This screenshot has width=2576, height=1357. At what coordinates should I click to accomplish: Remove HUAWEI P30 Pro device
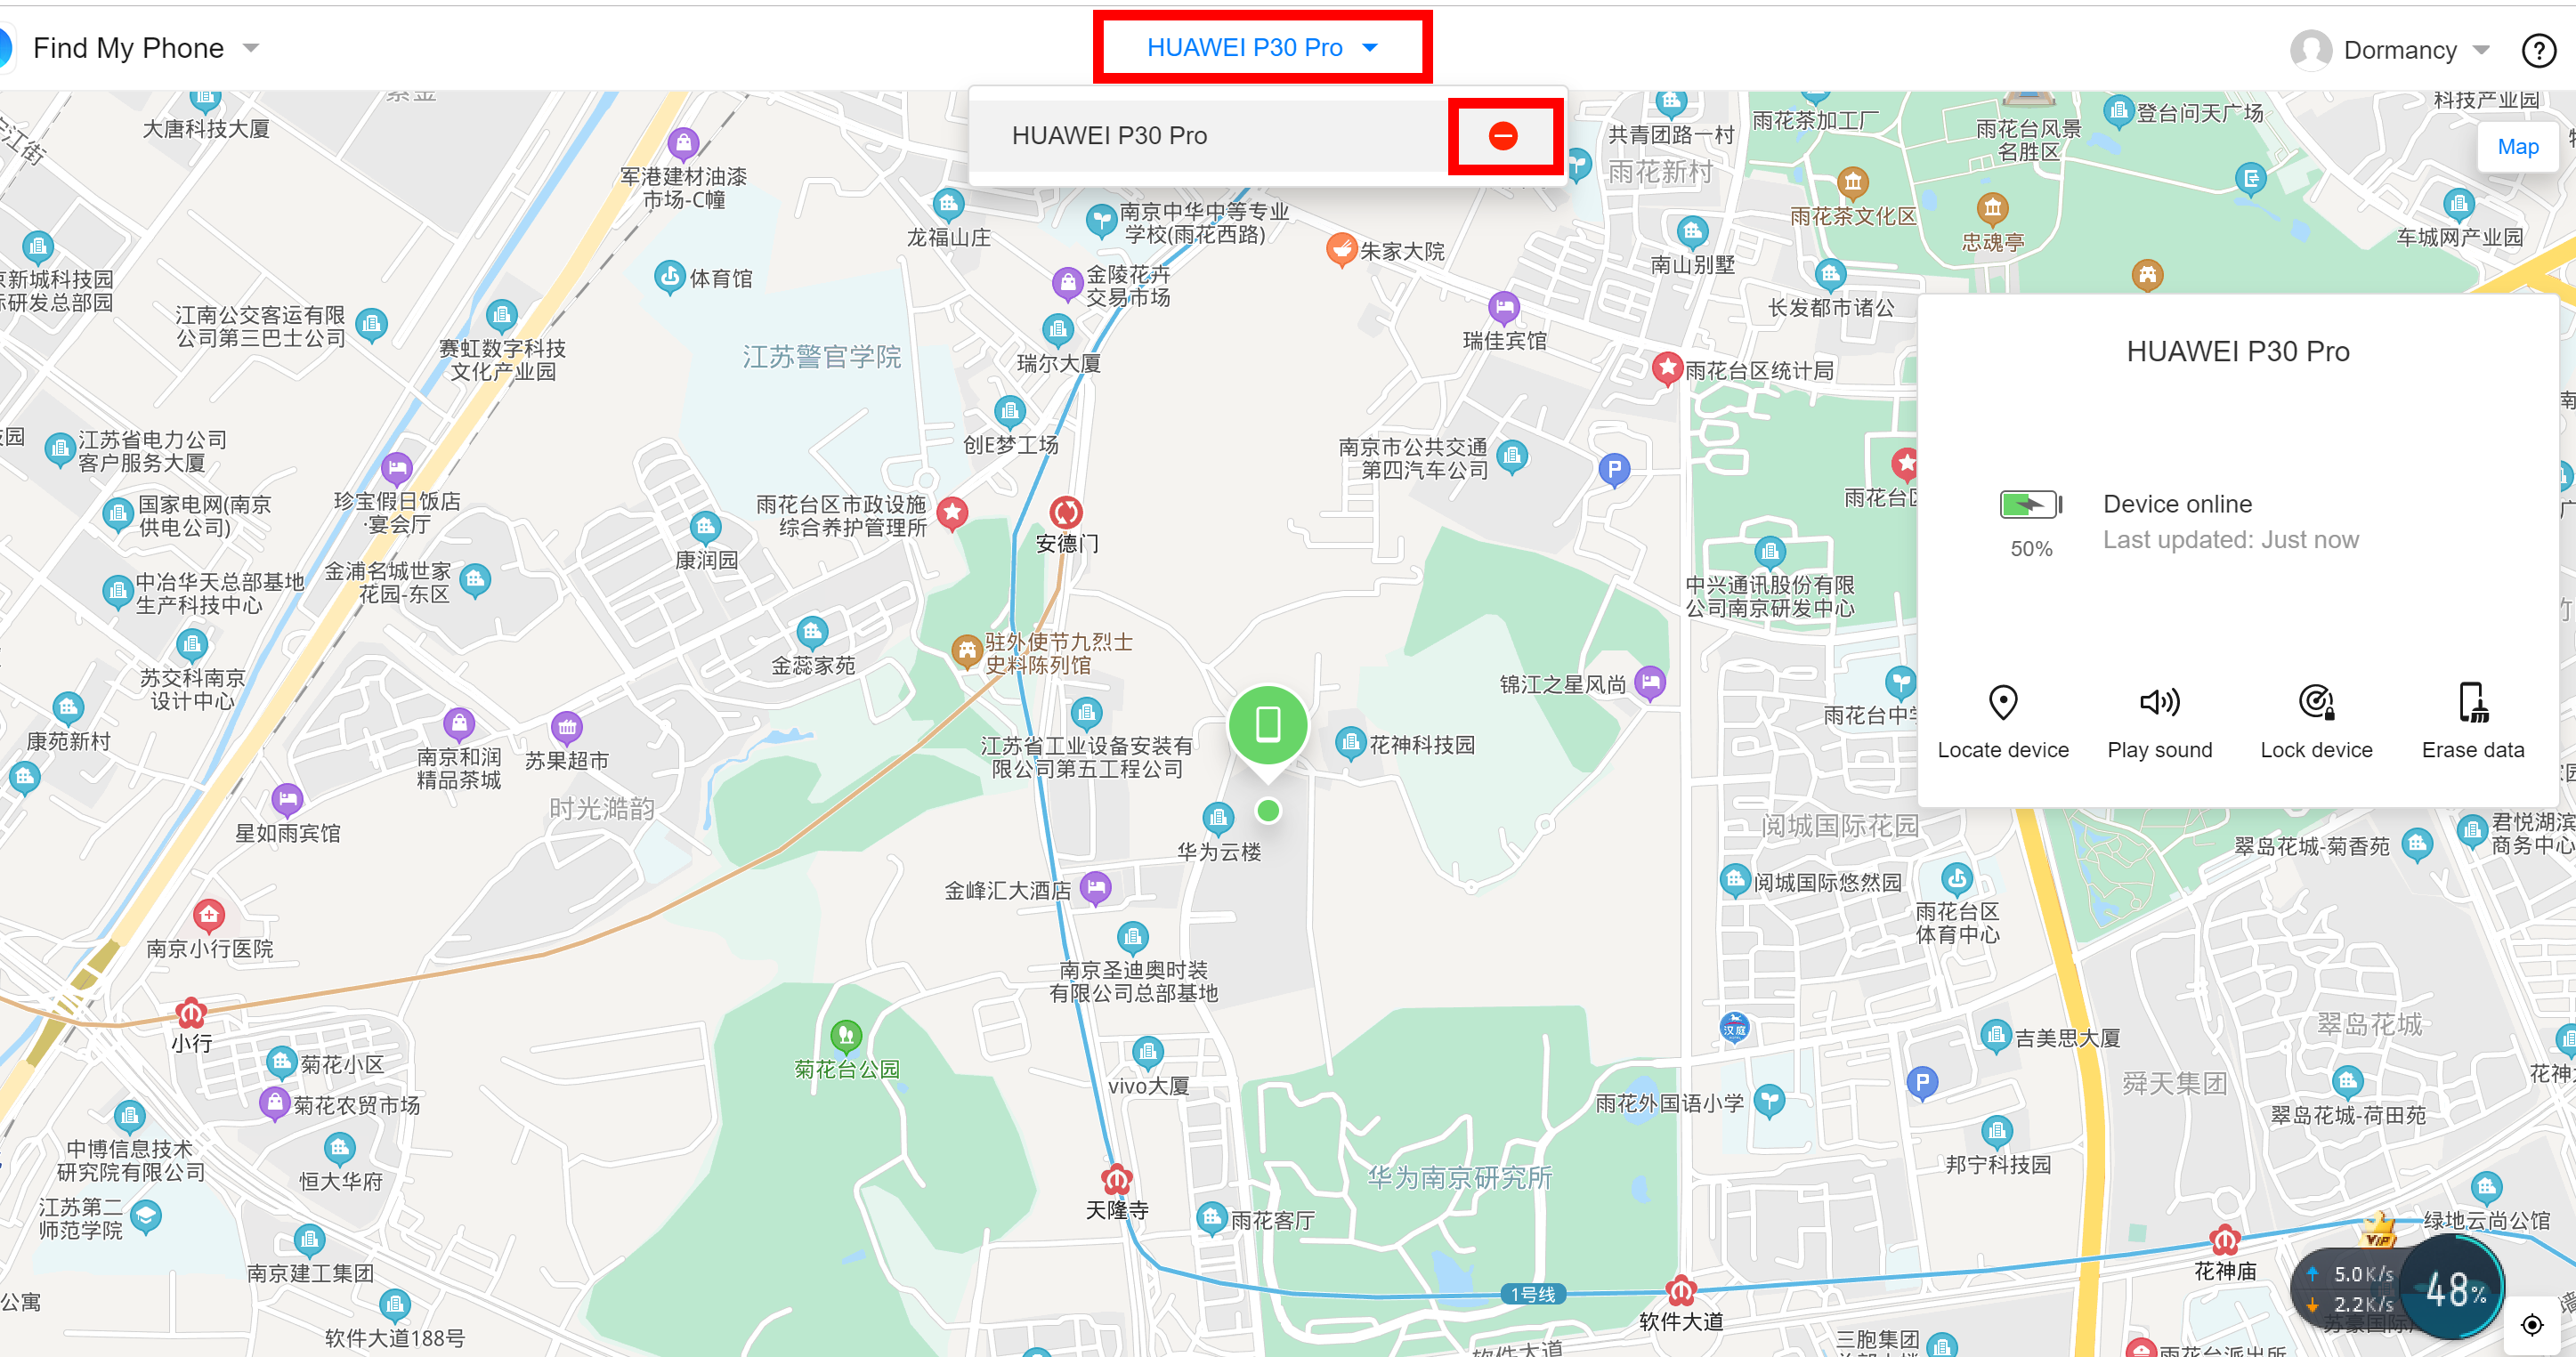pyautogui.click(x=1506, y=134)
